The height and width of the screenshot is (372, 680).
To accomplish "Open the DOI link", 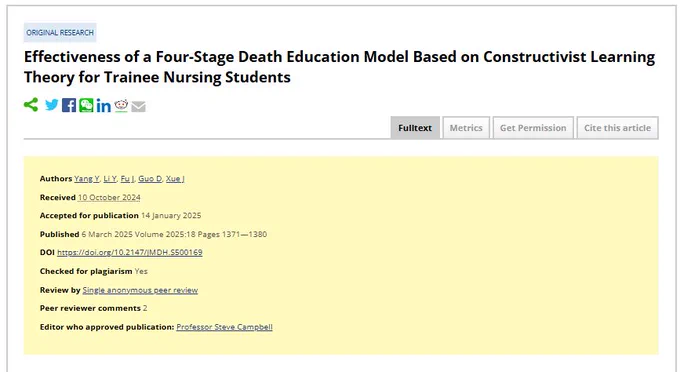I will (x=130, y=252).
